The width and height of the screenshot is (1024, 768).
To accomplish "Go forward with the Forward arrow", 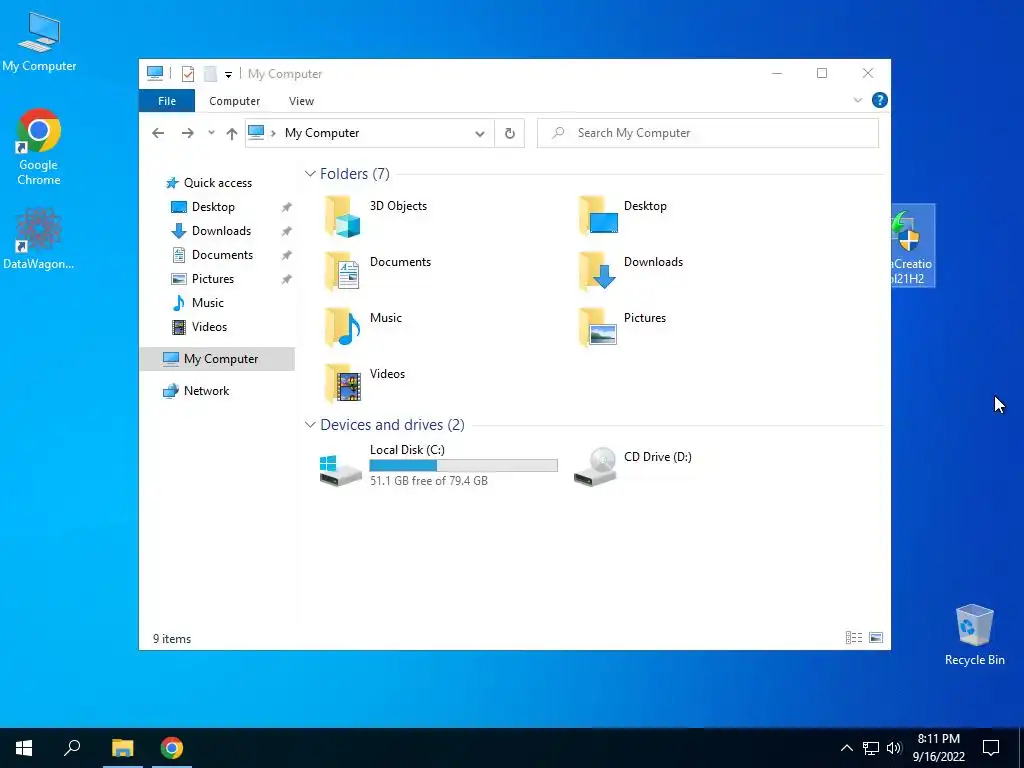I will [187, 133].
